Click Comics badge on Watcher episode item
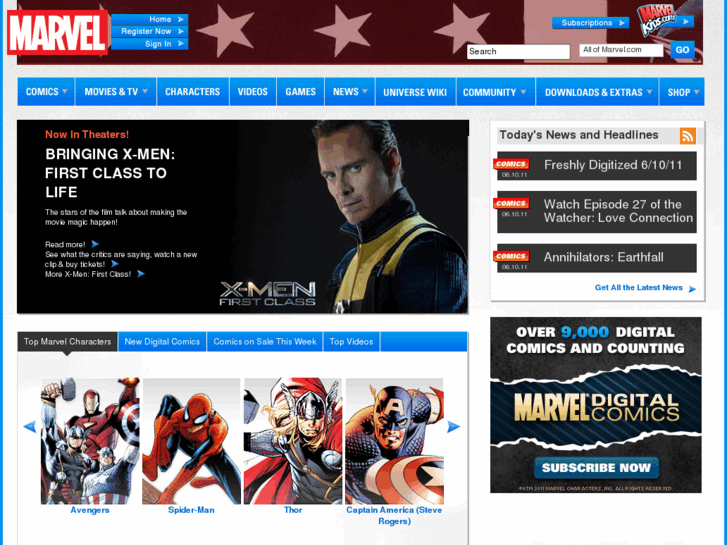This screenshot has width=727, height=545. pos(511,203)
